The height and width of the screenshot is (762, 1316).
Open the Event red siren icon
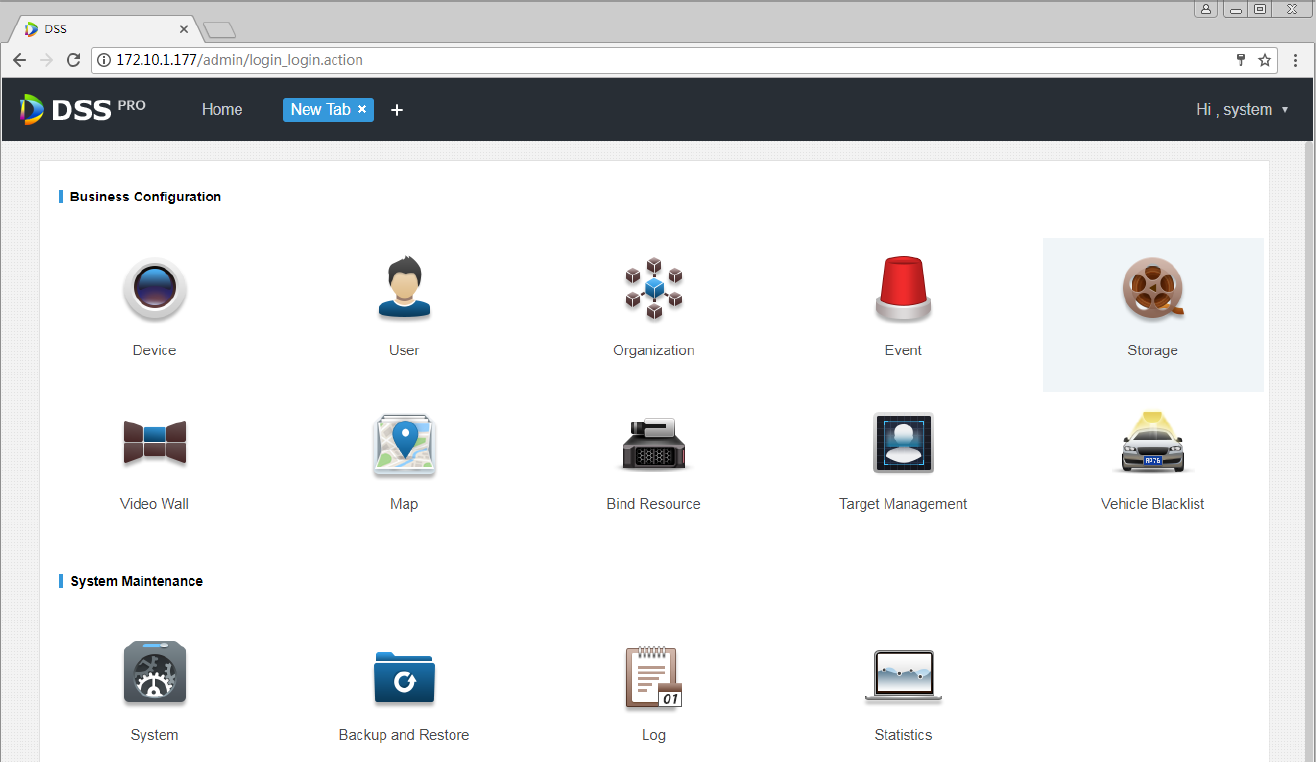[x=903, y=290]
